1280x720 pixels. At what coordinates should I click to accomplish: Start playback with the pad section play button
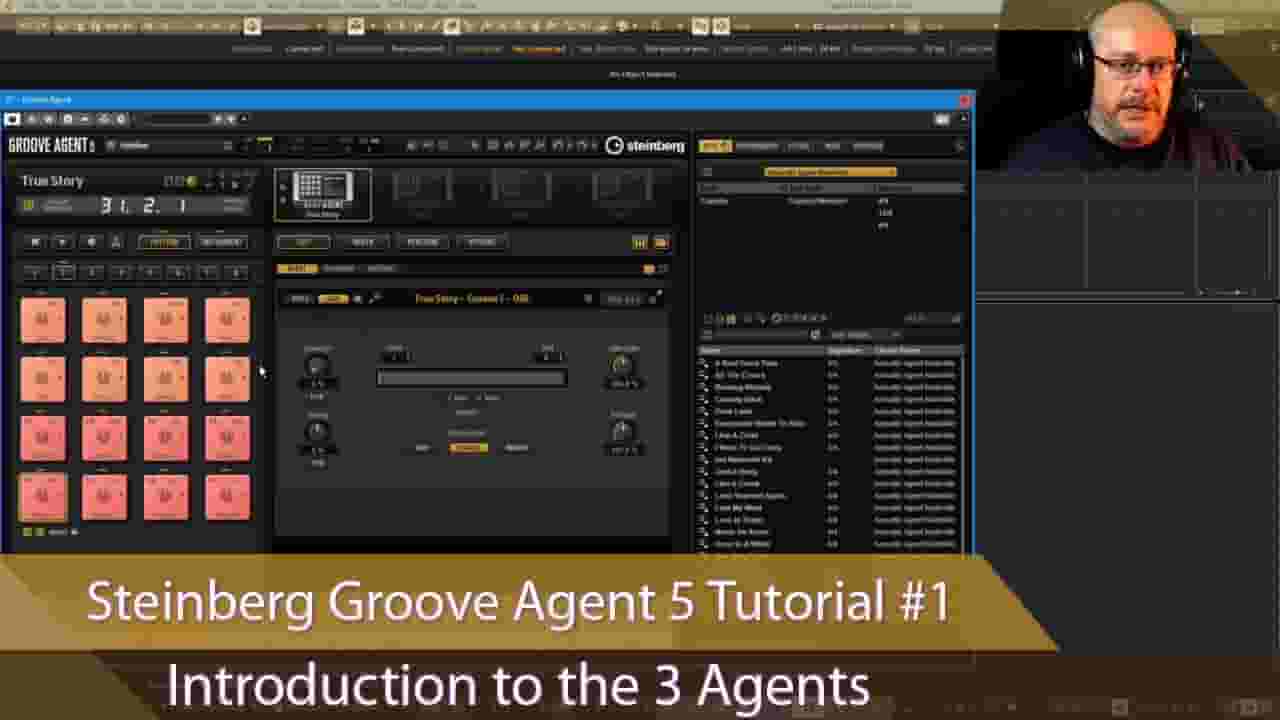point(62,242)
